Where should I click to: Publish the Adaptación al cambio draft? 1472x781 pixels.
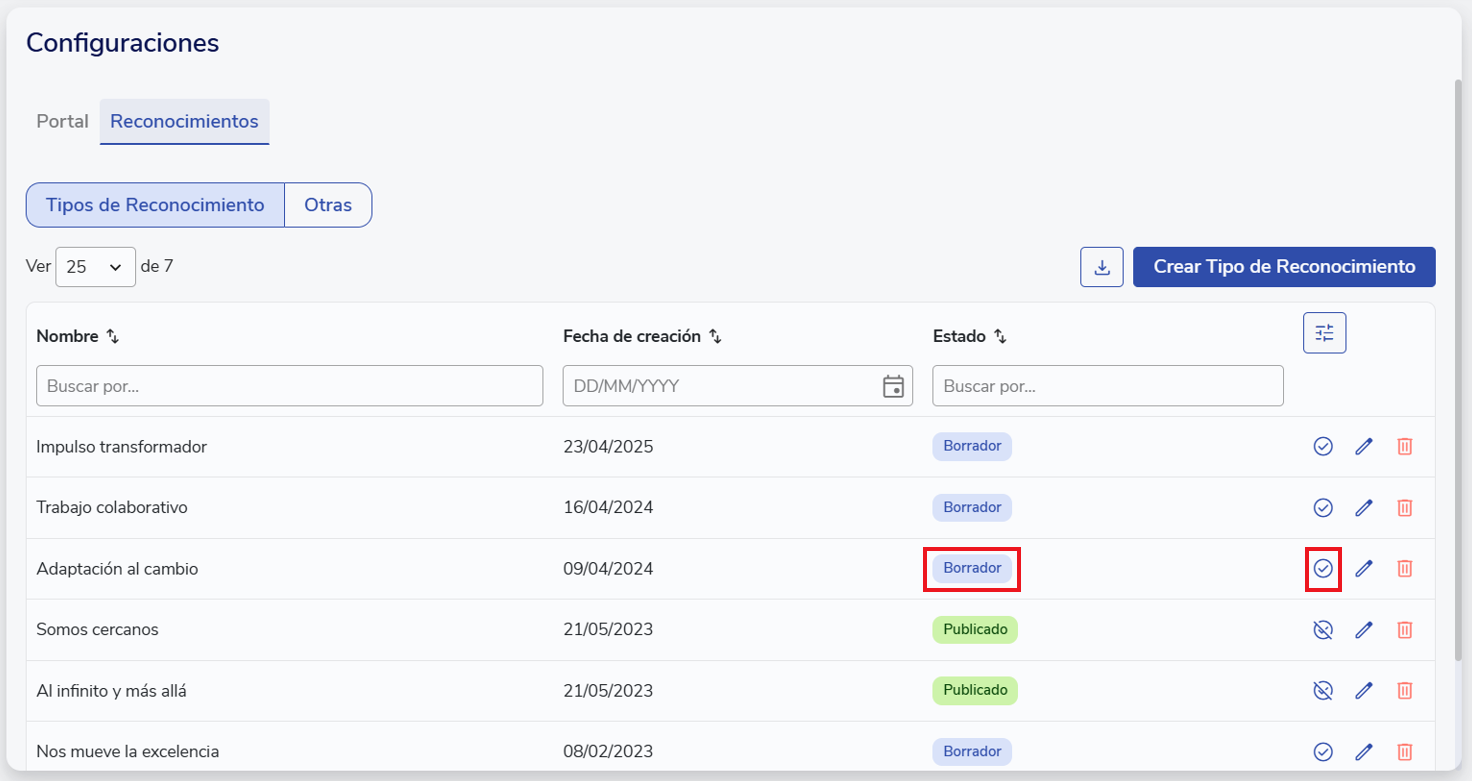tap(1323, 569)
